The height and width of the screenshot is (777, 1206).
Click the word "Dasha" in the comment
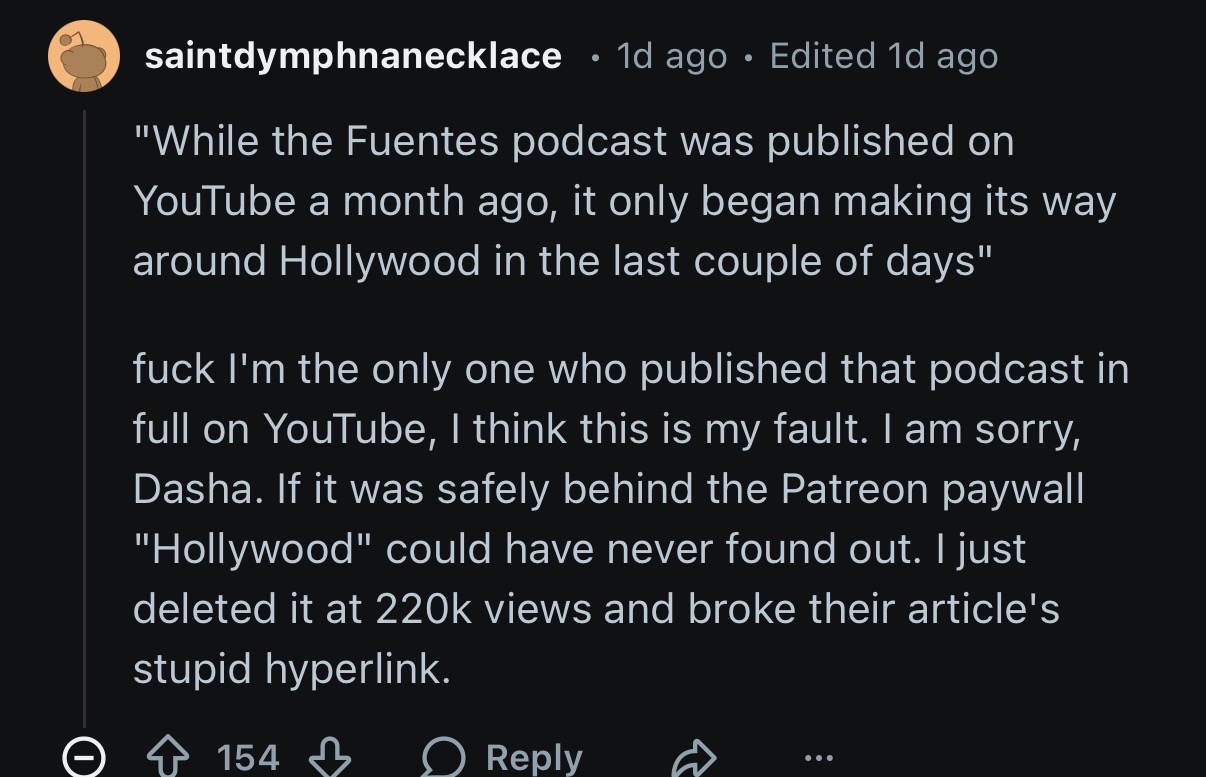click(x=190, y=489)
